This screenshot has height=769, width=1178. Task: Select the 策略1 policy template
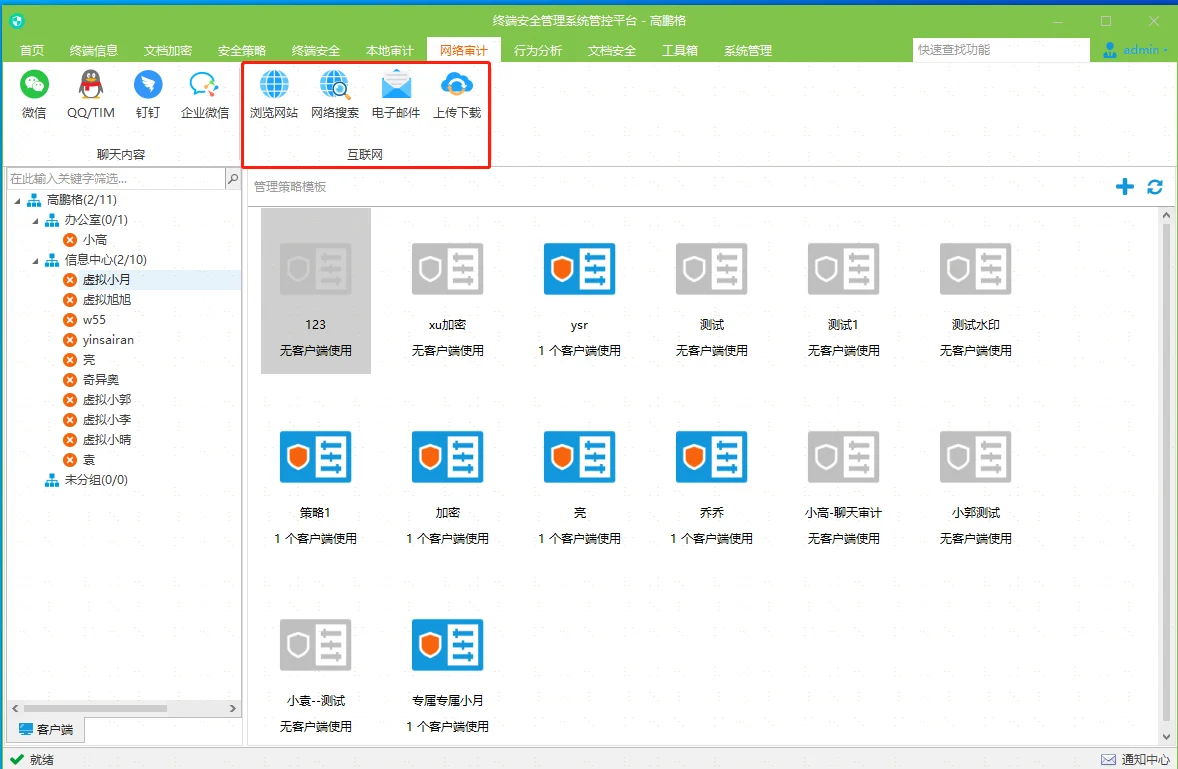[x=316, y=479]
